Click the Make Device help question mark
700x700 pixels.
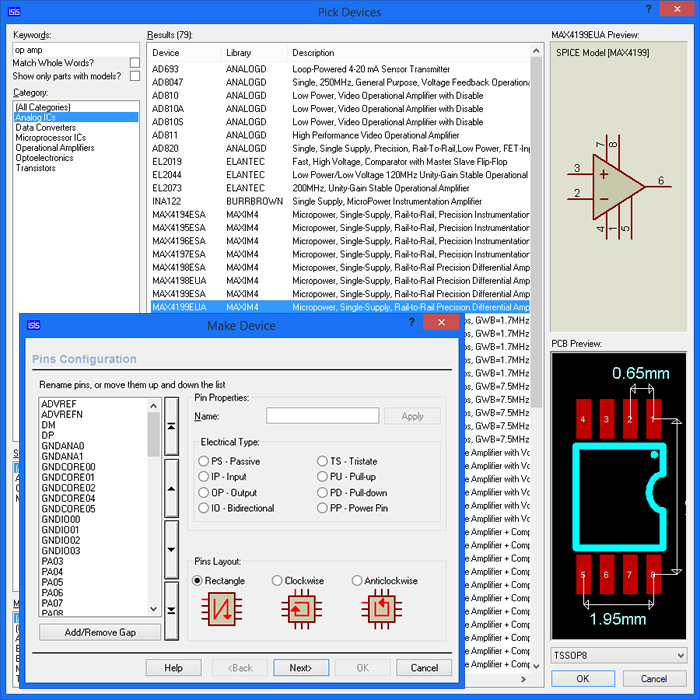[413, 325]
